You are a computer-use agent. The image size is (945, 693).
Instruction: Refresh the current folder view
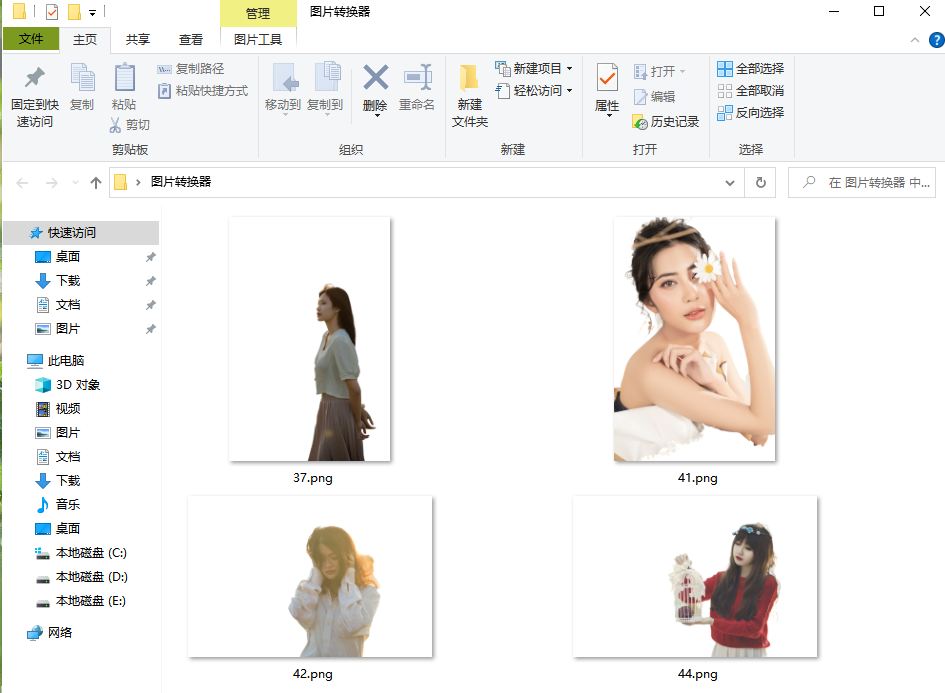pyautogui.click(x=761, y=182)
